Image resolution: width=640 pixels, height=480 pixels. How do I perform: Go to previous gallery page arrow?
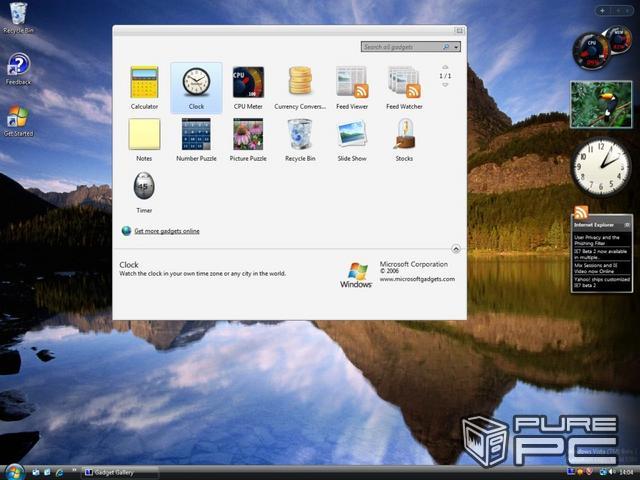point(445,67)
